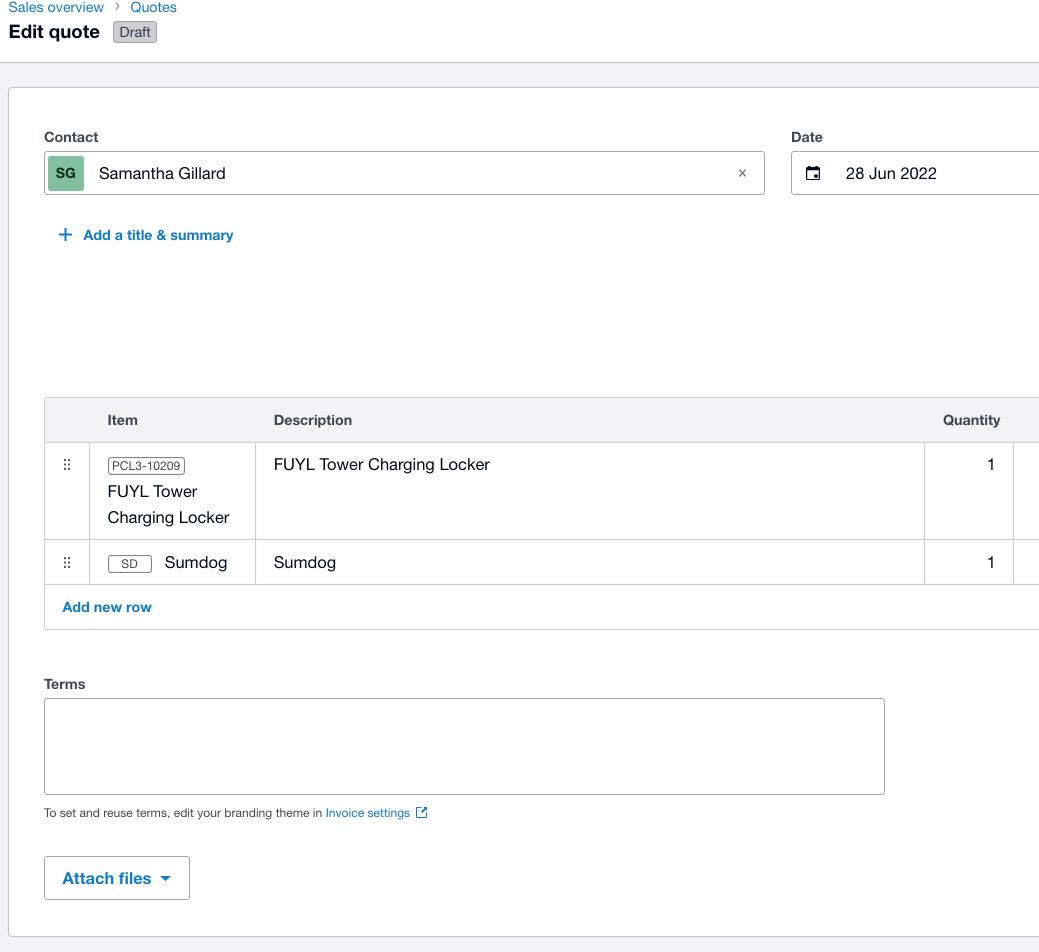Click the Attach files button
Image resolution: width=1039 pixels, height=952 pixels.
(117, 878)
